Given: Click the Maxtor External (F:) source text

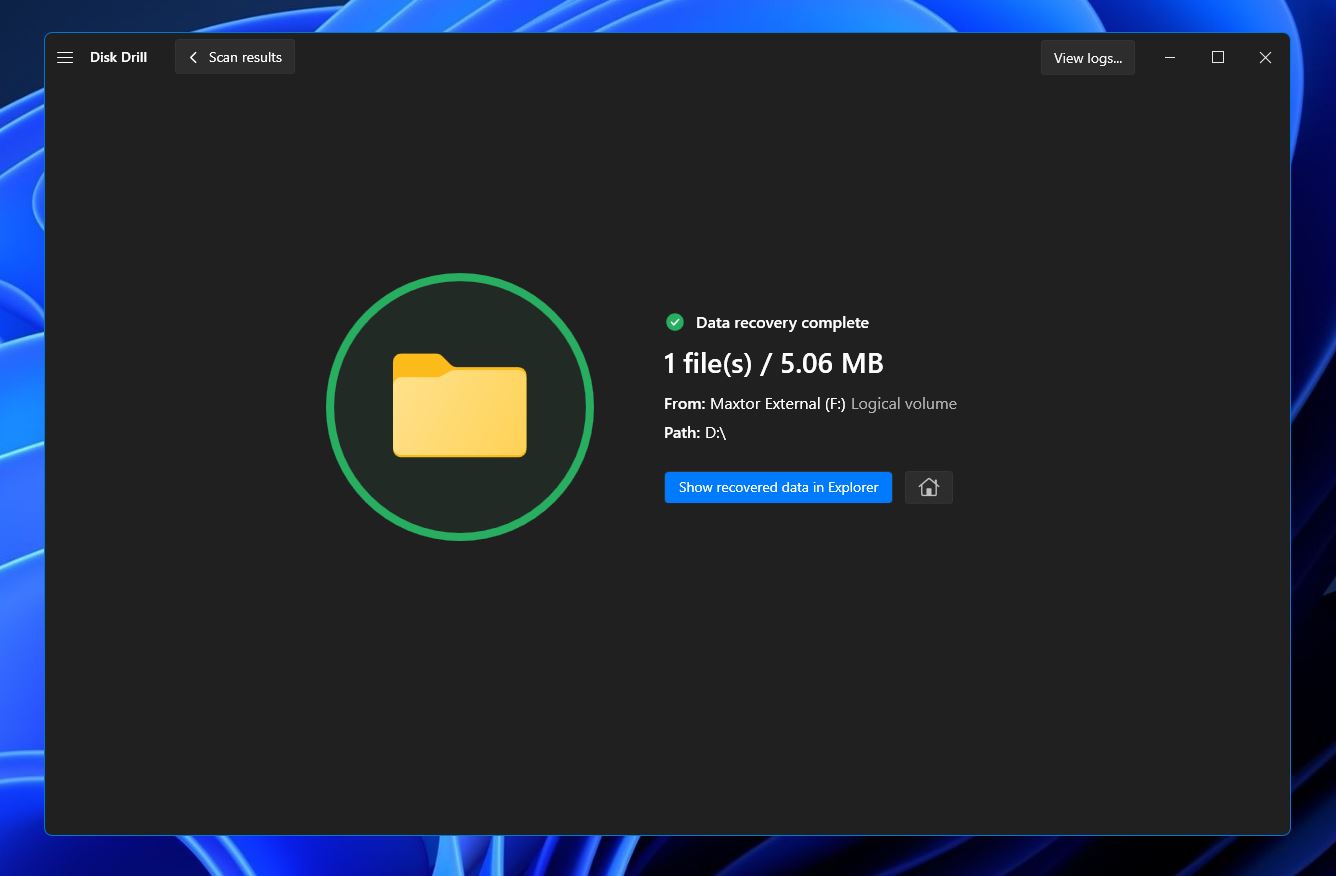Looking at the screenshot, I should click(778, 404).
